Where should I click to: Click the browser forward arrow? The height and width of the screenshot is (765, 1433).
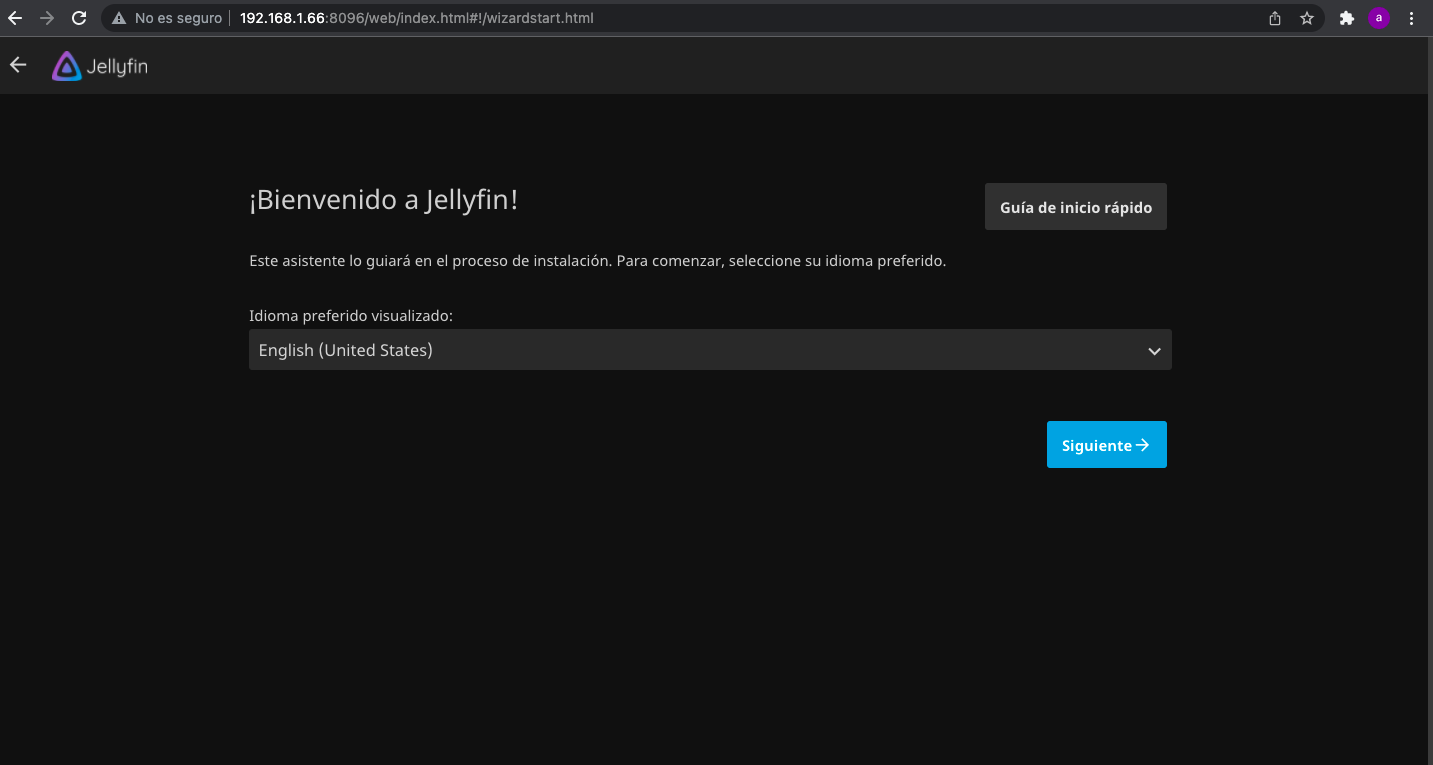point(47,18)
